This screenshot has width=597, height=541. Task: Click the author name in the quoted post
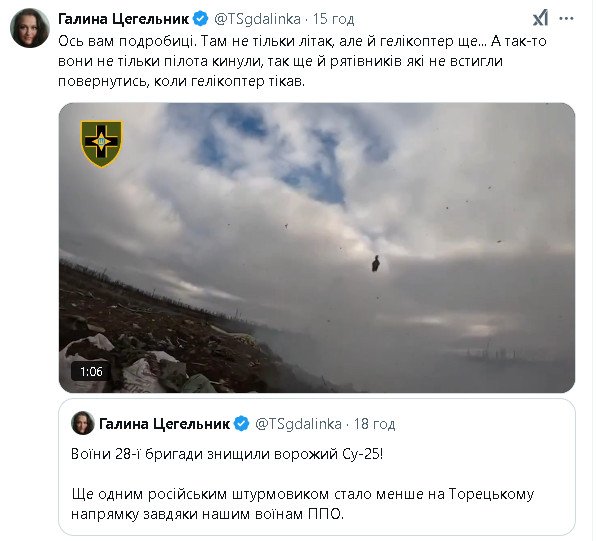click(x=164, y=424)
